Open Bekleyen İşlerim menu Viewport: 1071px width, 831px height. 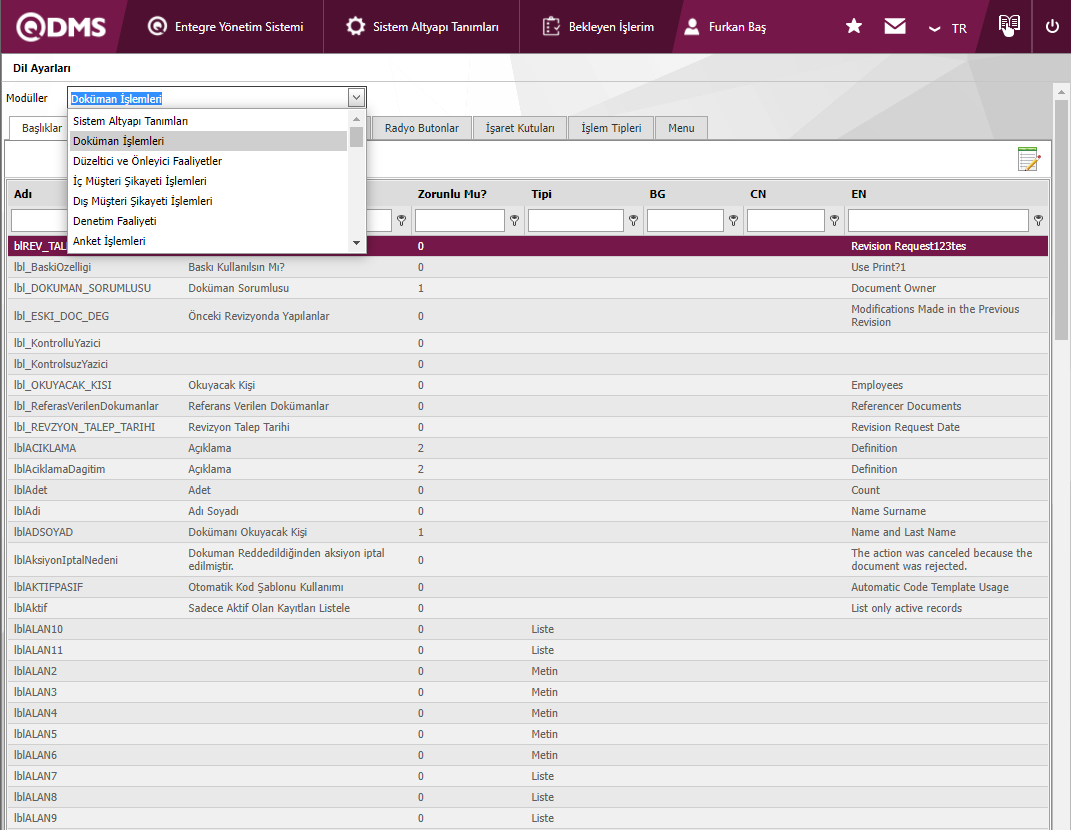click(598, 27)
